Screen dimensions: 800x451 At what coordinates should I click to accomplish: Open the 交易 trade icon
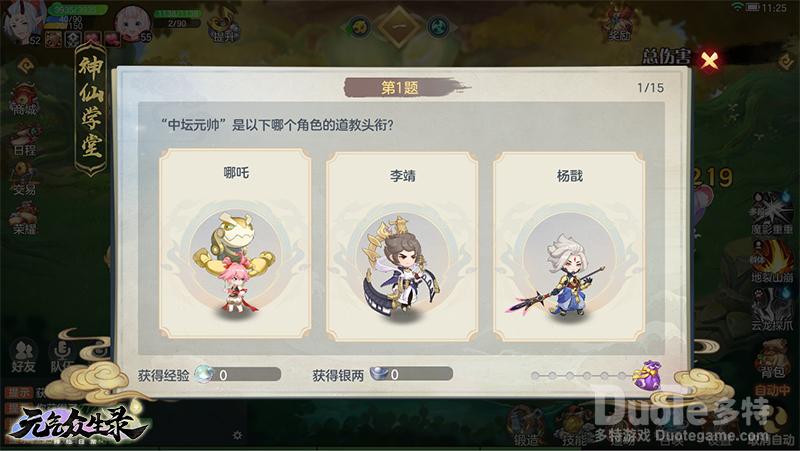[x=24, y=180]
